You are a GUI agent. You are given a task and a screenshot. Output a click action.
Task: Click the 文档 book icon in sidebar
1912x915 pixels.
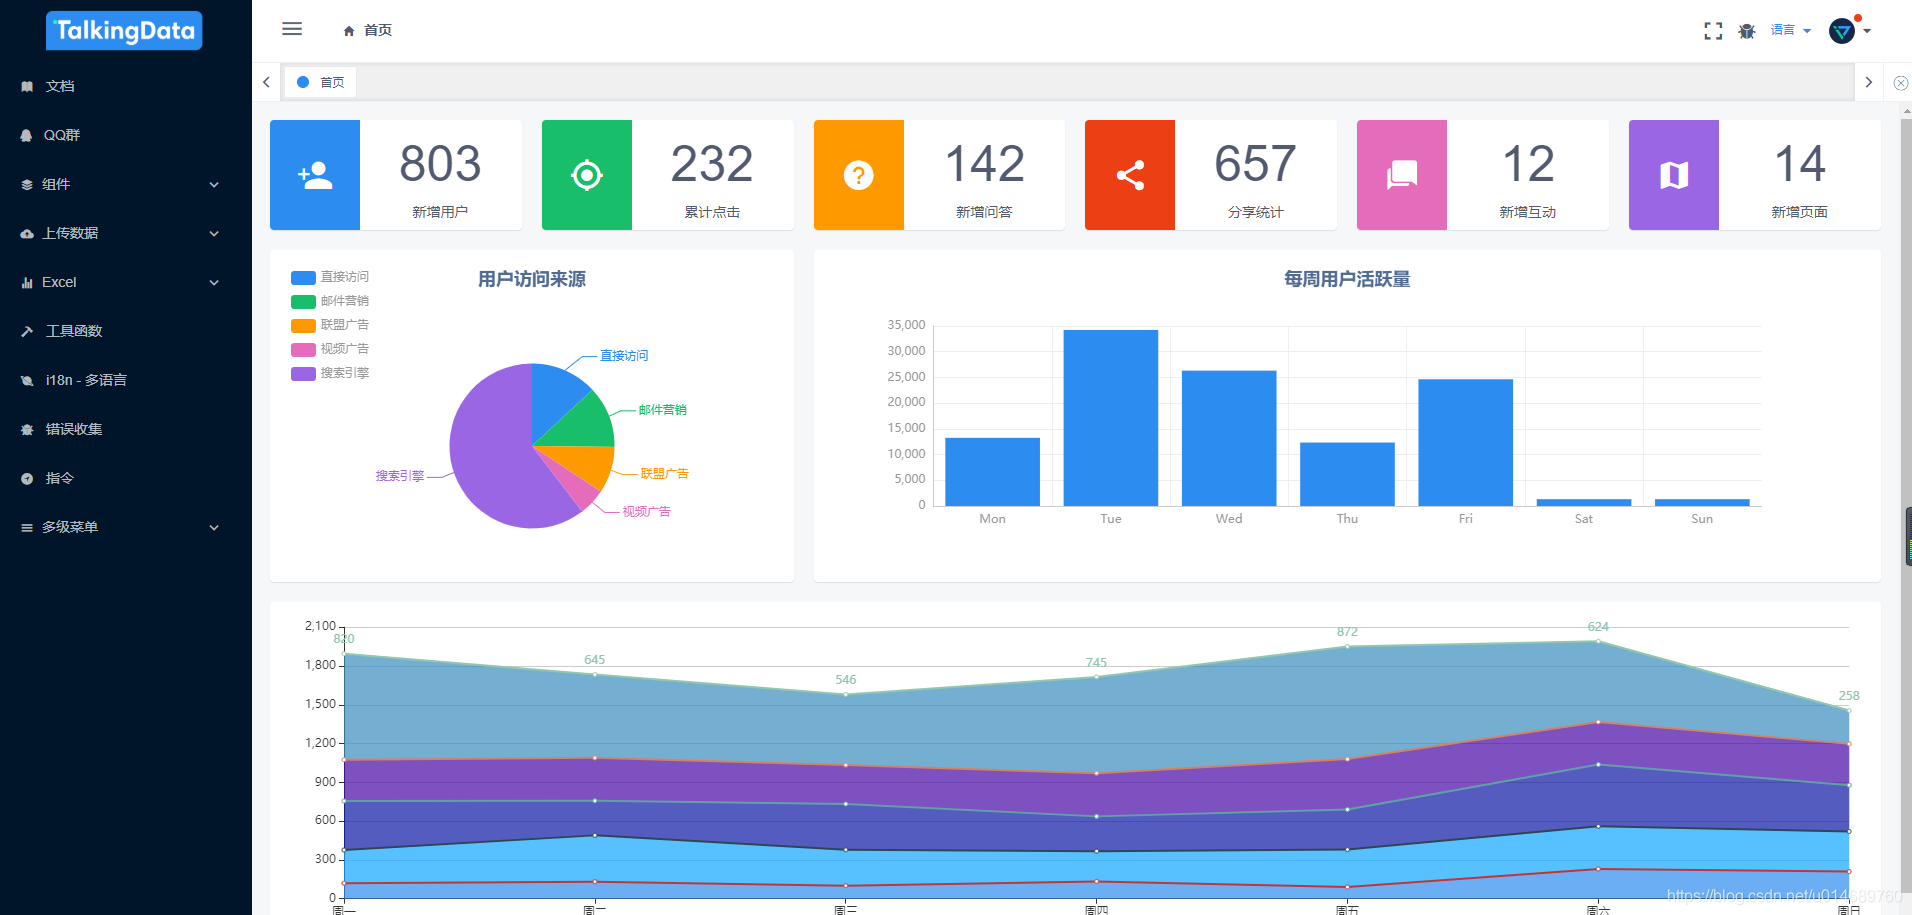(x=27, y=87)
